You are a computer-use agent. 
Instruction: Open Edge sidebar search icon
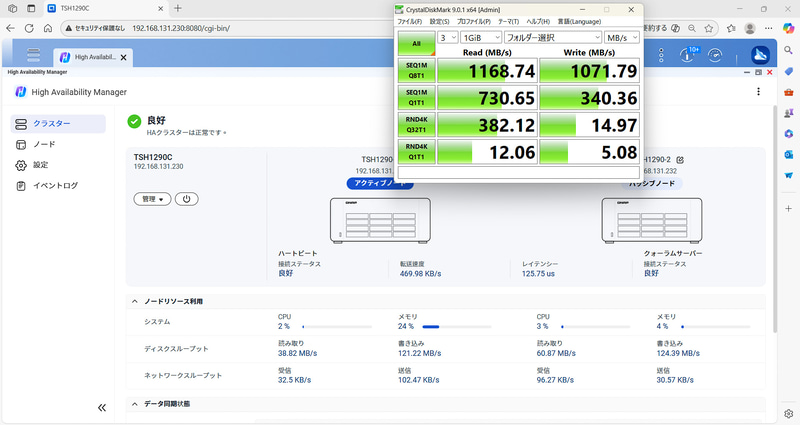789,50
